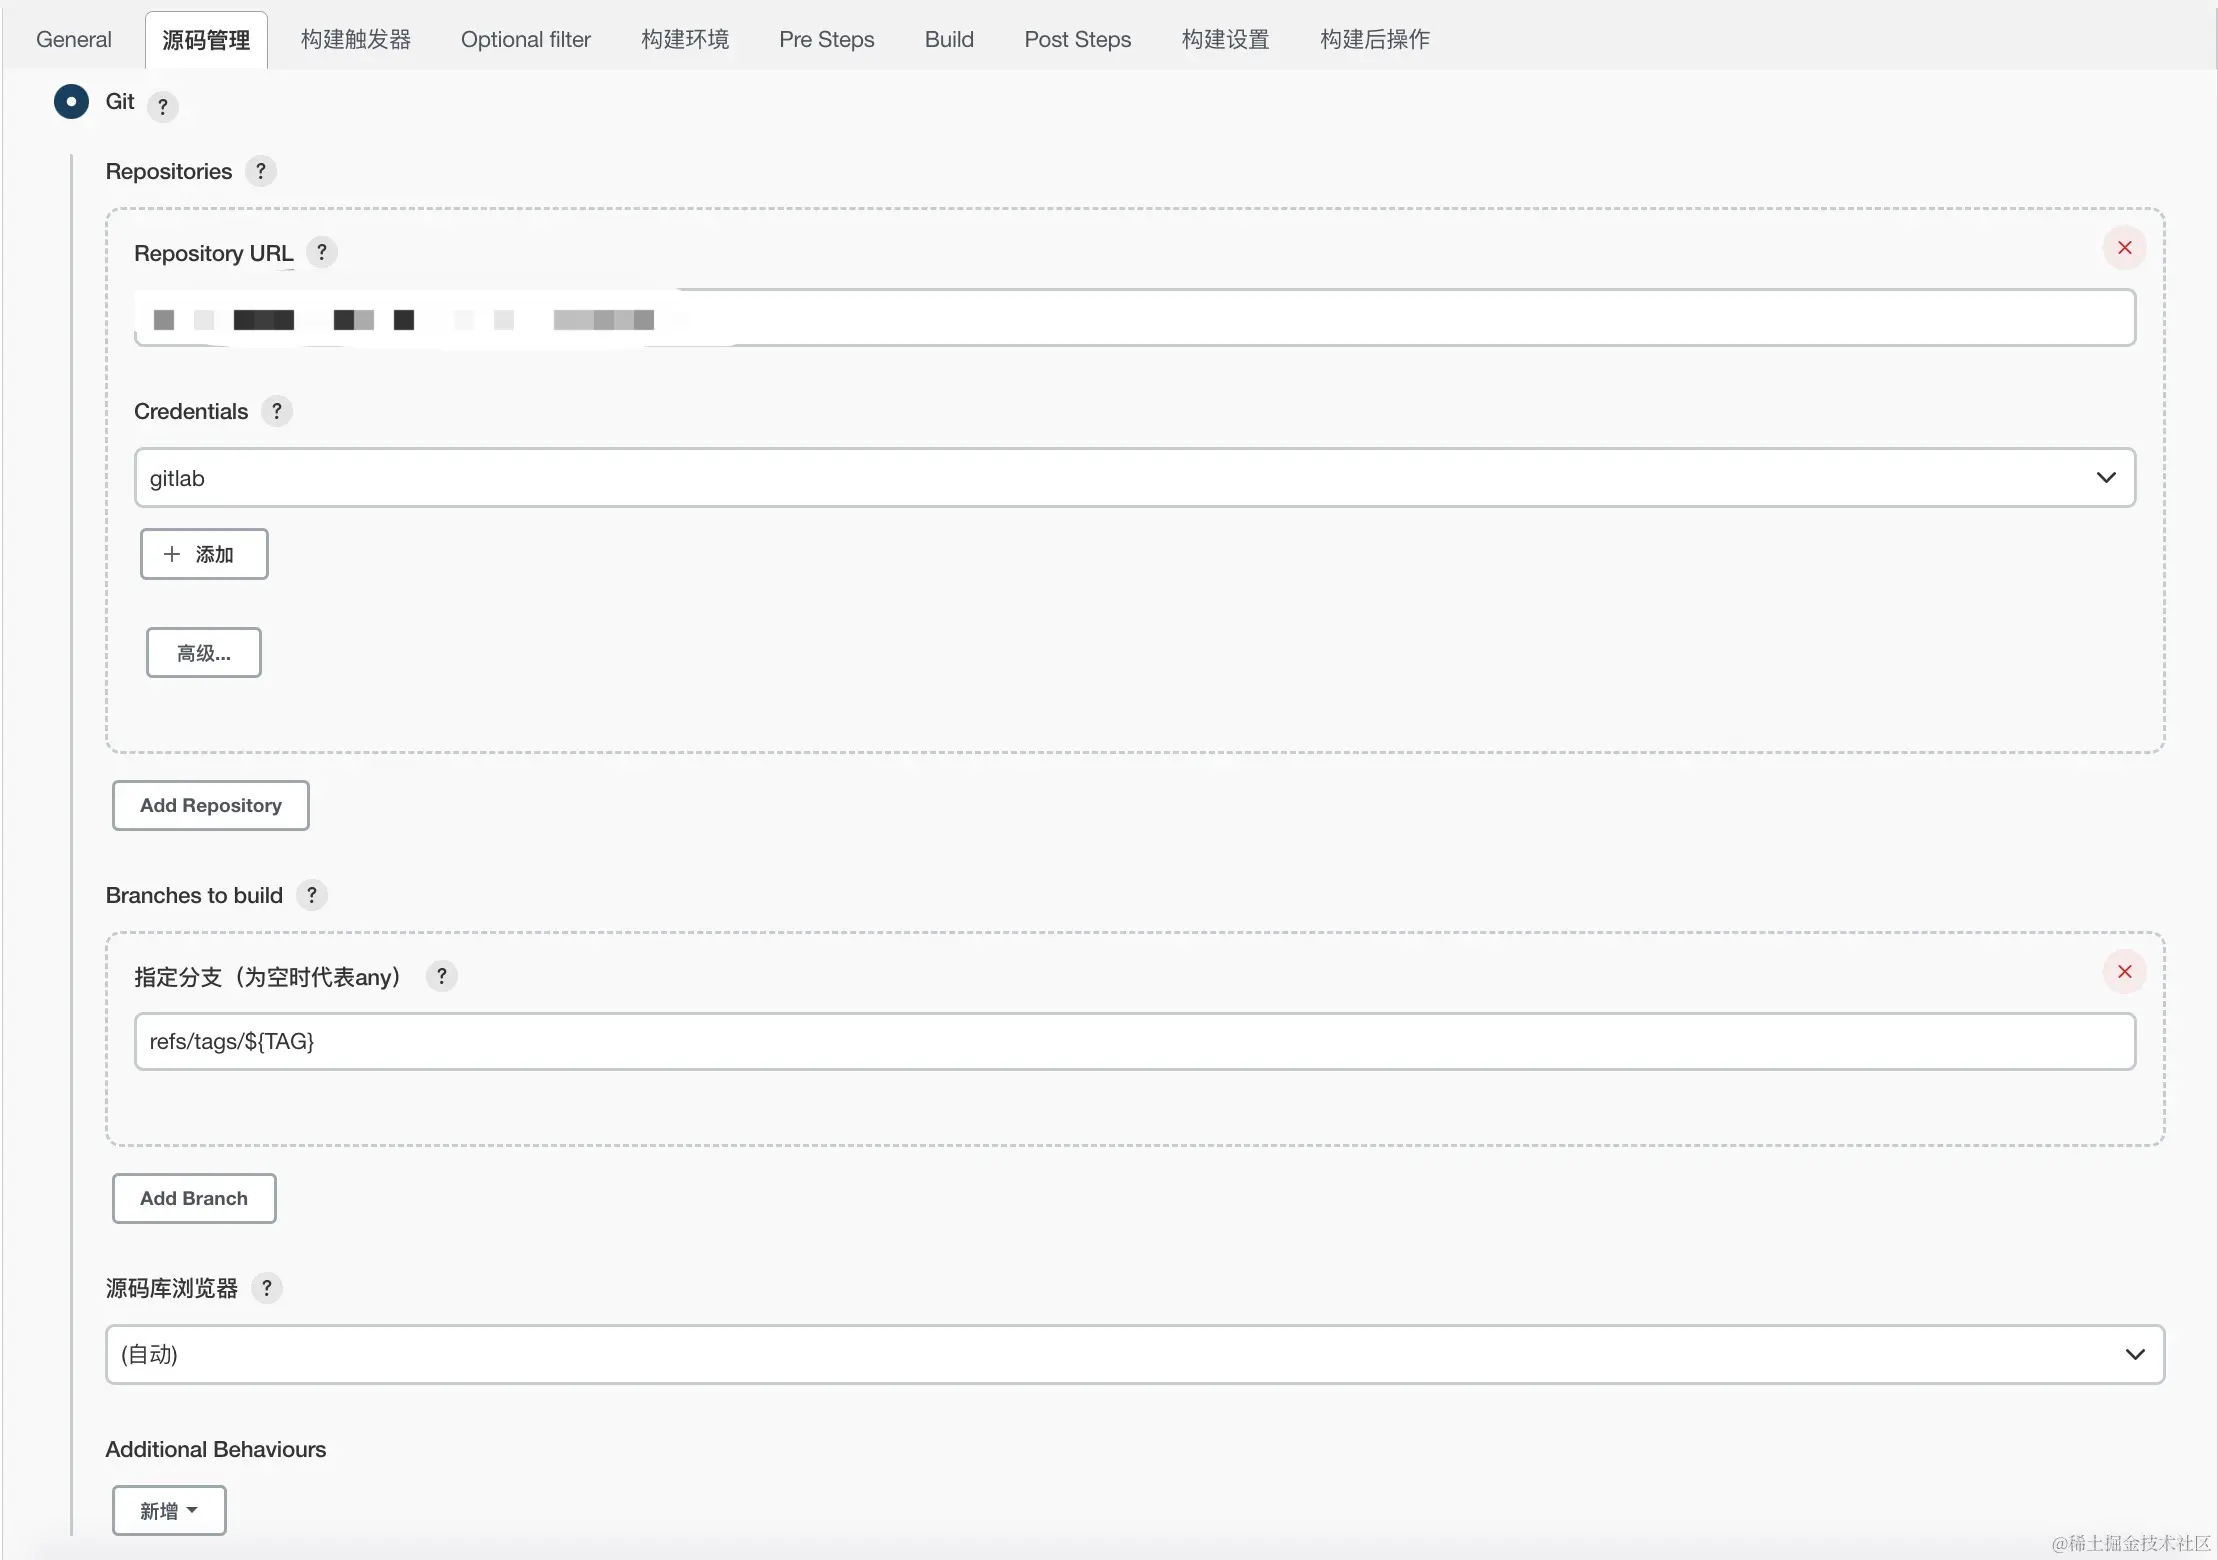
Task: Open the gitlab credentials dropdown
Action: pos(1134,478)
